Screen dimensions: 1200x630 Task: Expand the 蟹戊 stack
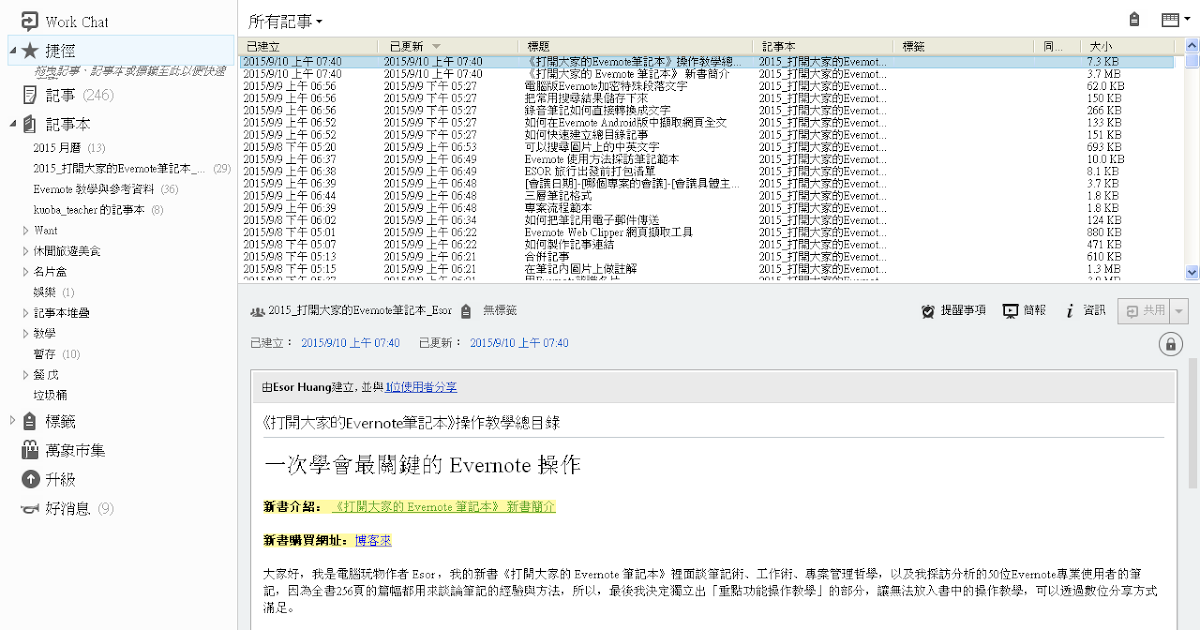pos(26,374)
